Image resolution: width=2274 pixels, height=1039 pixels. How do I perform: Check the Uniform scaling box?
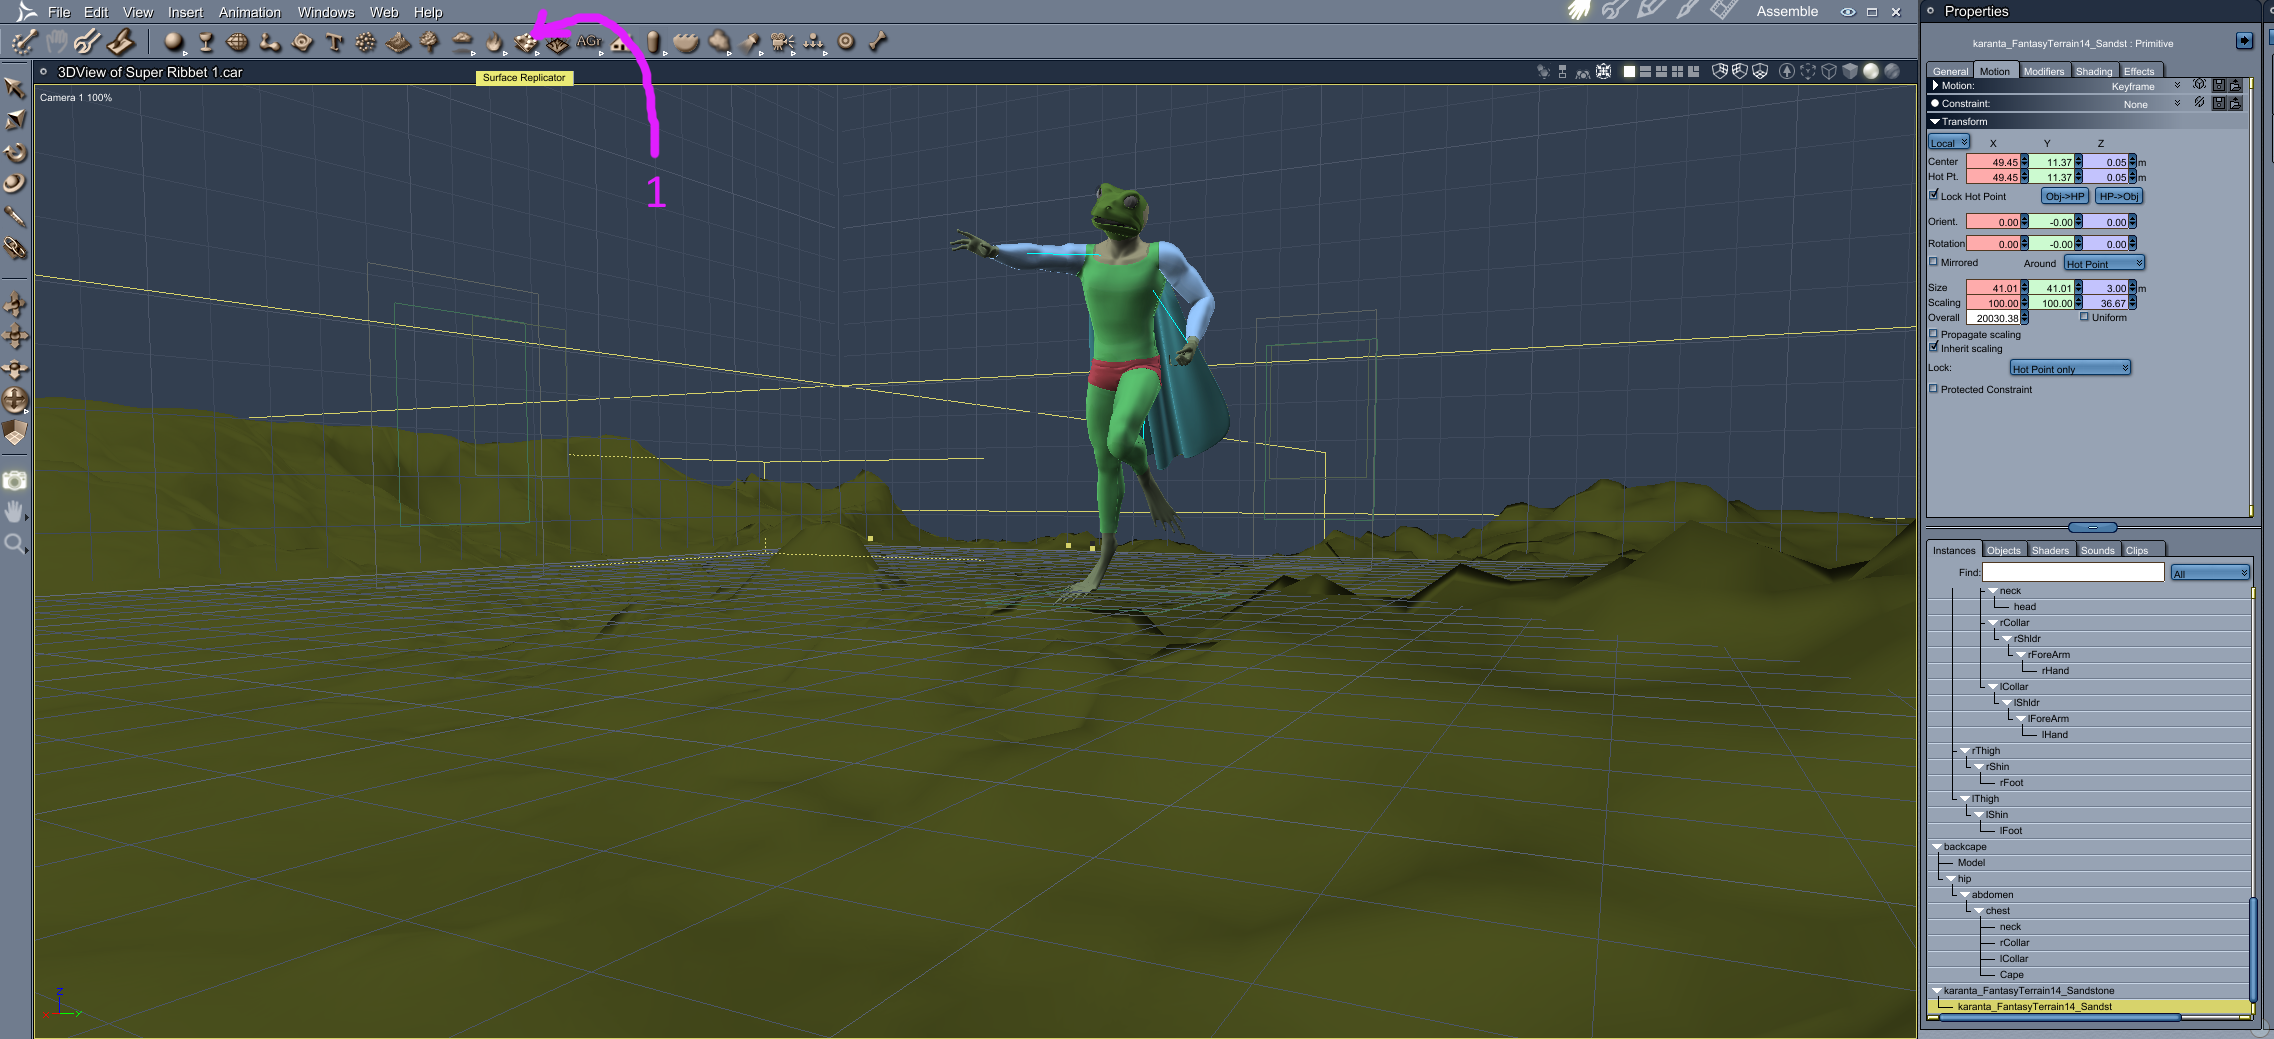[x=2084, y=317]
